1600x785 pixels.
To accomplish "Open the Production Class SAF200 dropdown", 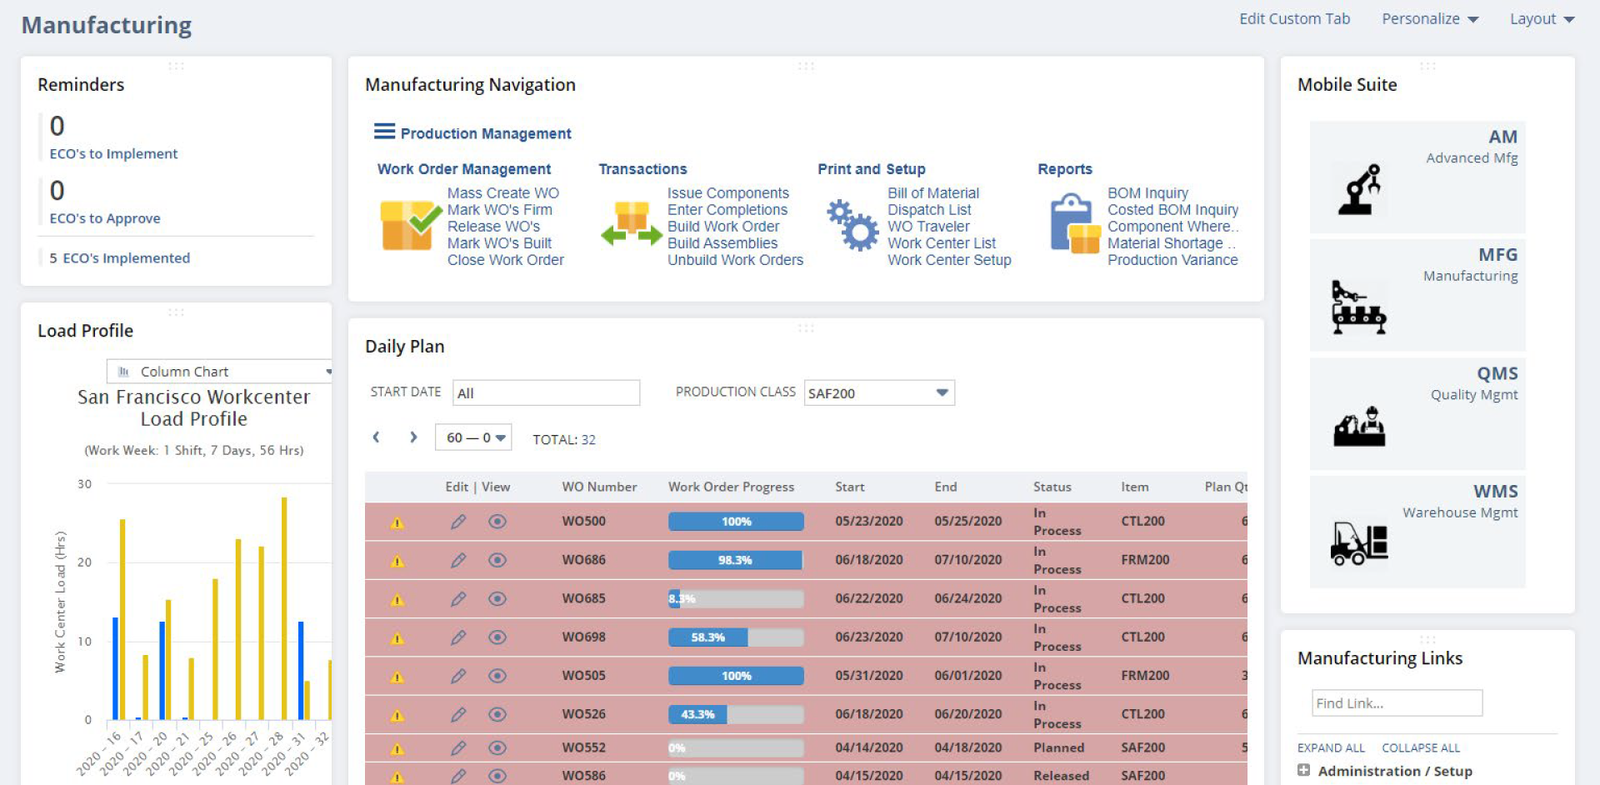I will 879,393.
